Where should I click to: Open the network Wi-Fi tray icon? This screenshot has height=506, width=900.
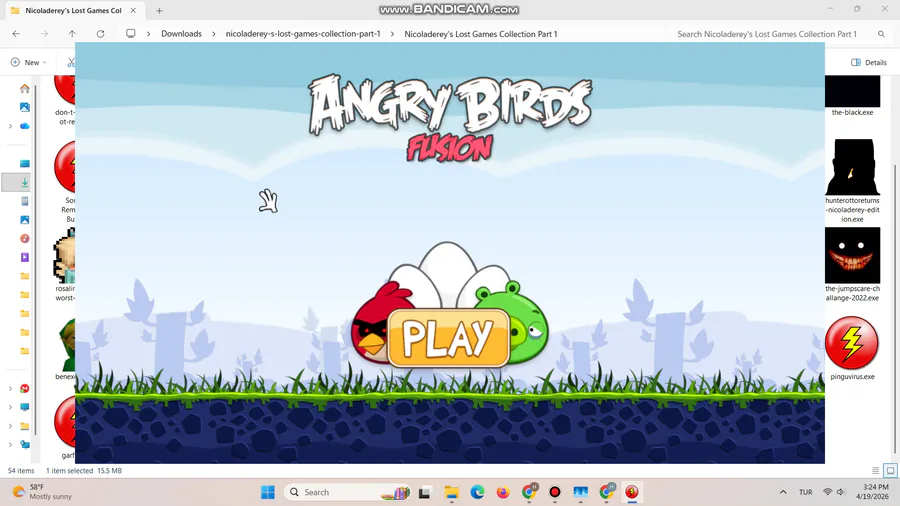click(828, 492)
